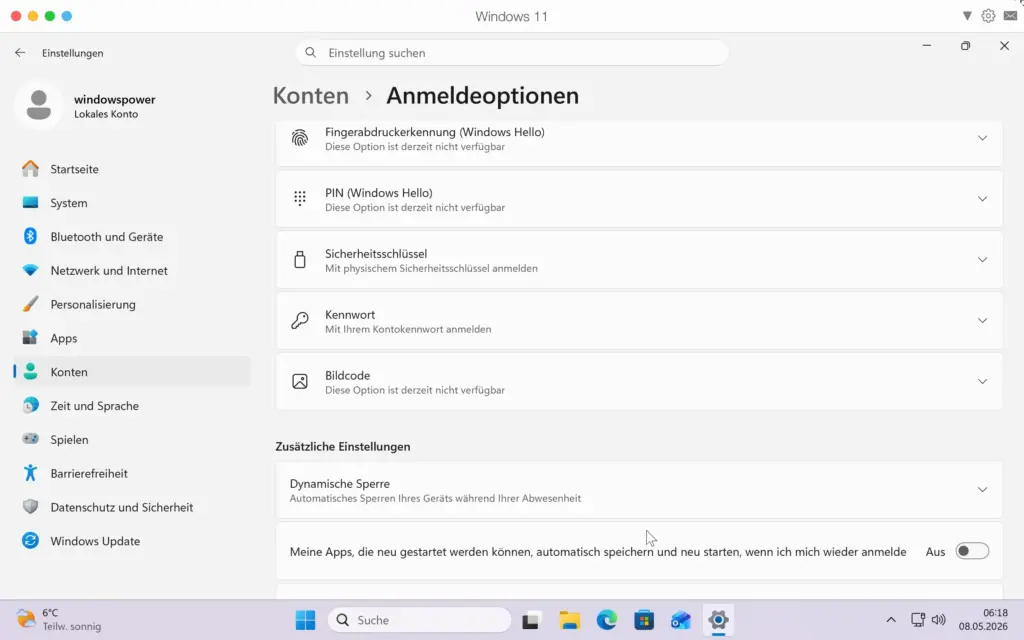Expand the Sicherheitsschlüssel option
This screenshot has width=1024, height=640.
pos(982,259)
